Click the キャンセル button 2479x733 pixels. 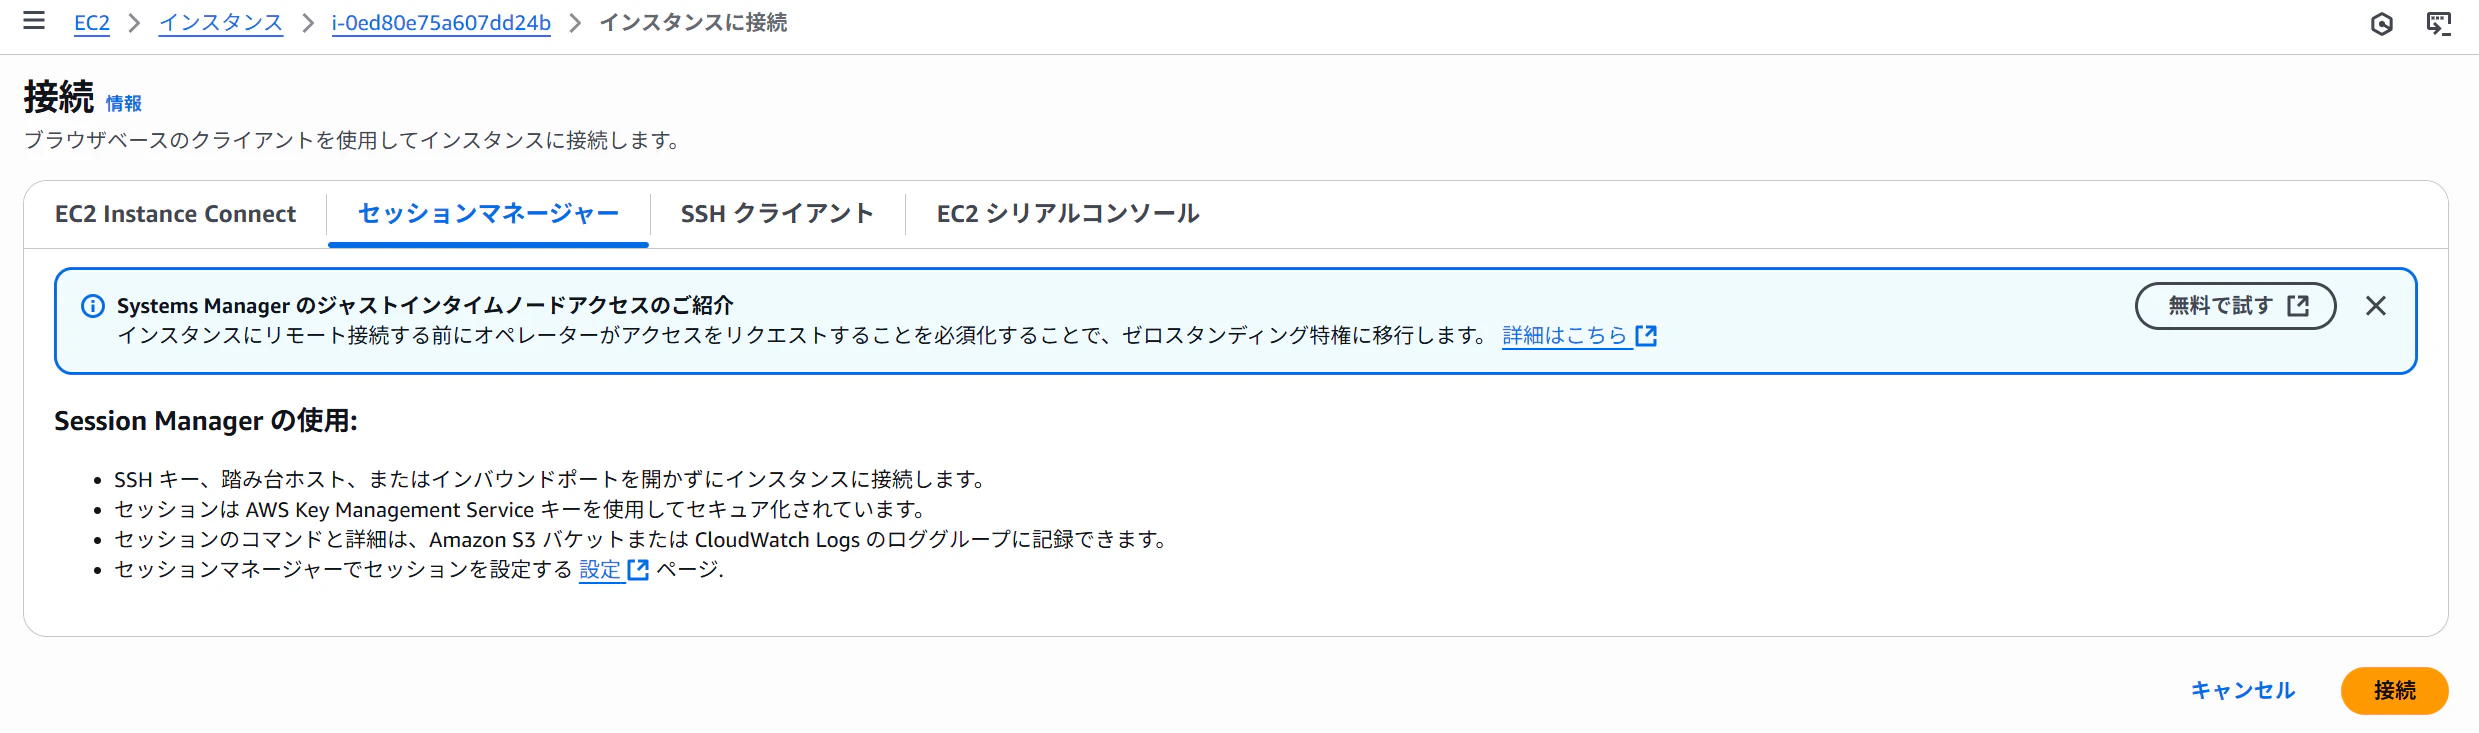(x=2243, y=690)
